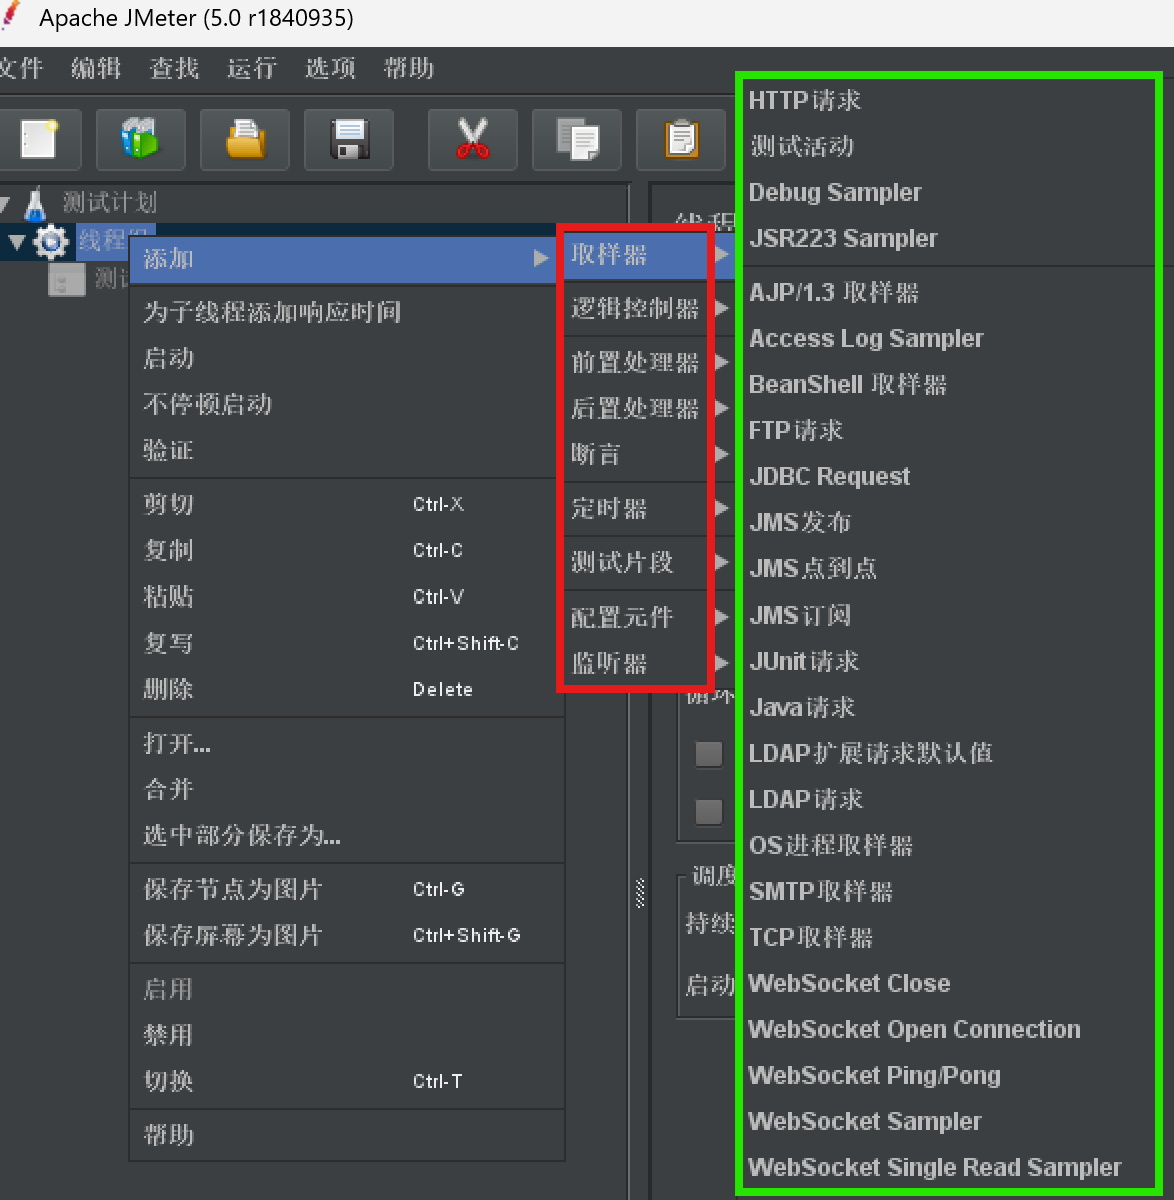
Task: Add an AJP/1.3 取样器
Action: pos(948,292)
